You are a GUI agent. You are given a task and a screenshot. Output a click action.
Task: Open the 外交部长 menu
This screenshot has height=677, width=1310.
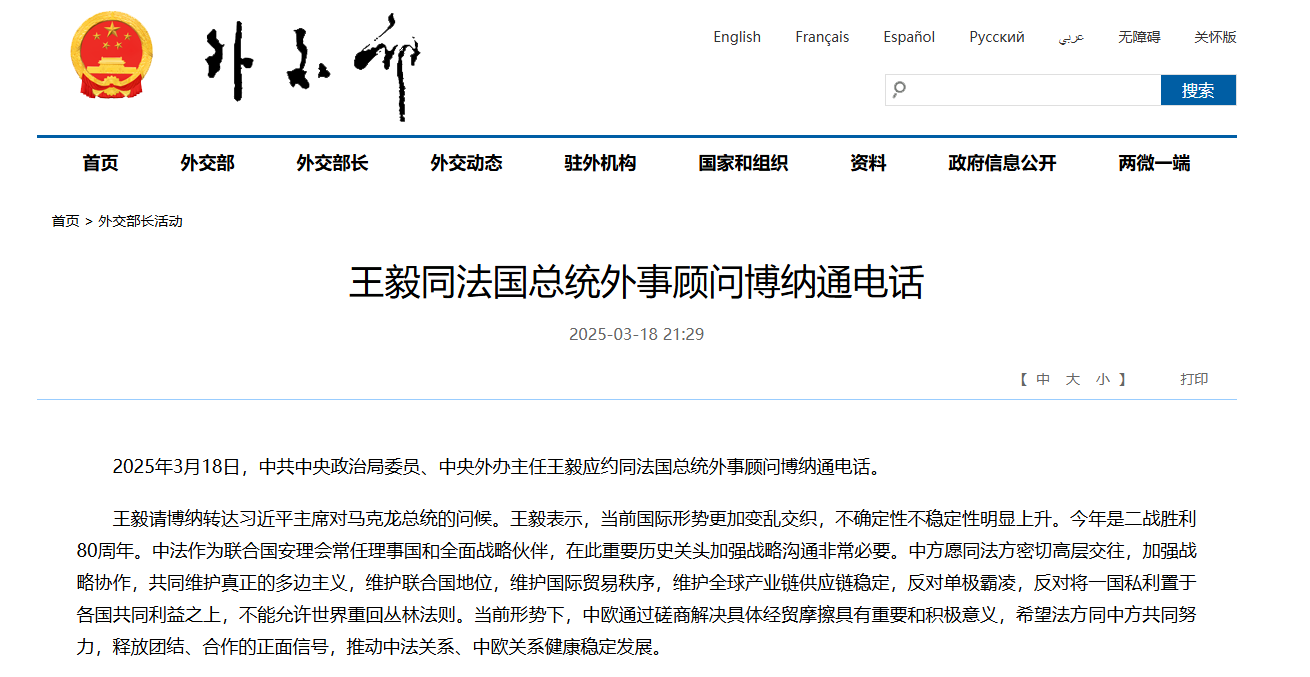tap(332, 163)
